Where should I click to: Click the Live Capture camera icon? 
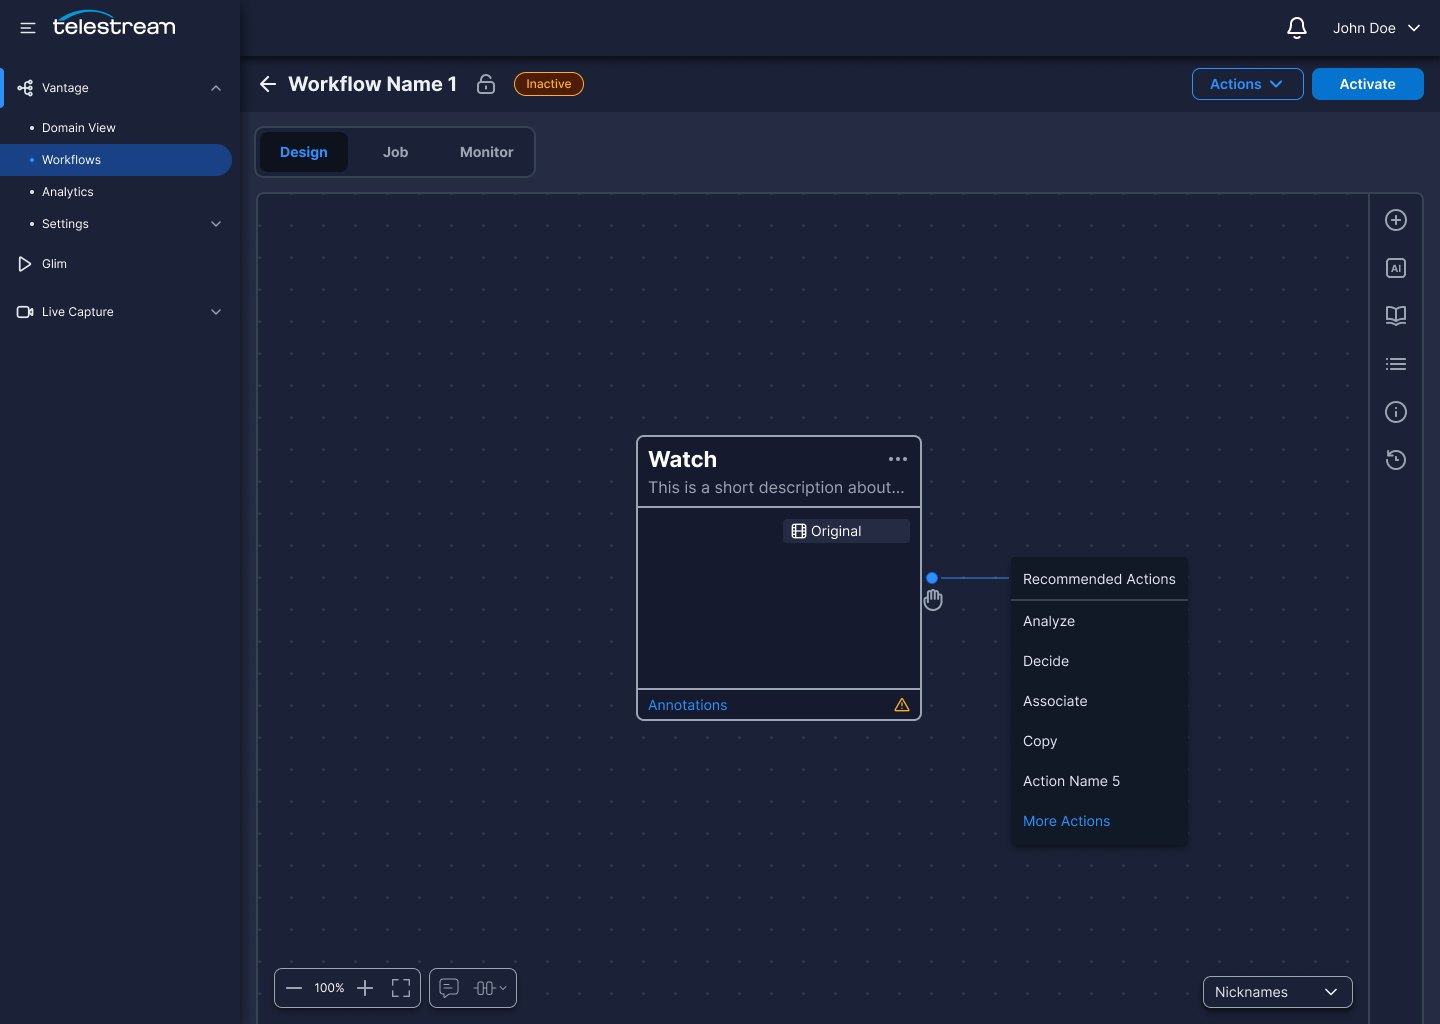25,312
